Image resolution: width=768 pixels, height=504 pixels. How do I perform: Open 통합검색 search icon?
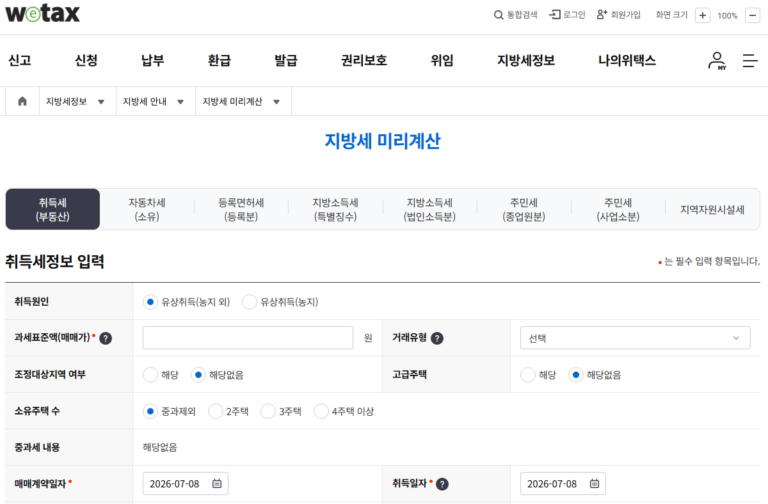tap(499, 15)
